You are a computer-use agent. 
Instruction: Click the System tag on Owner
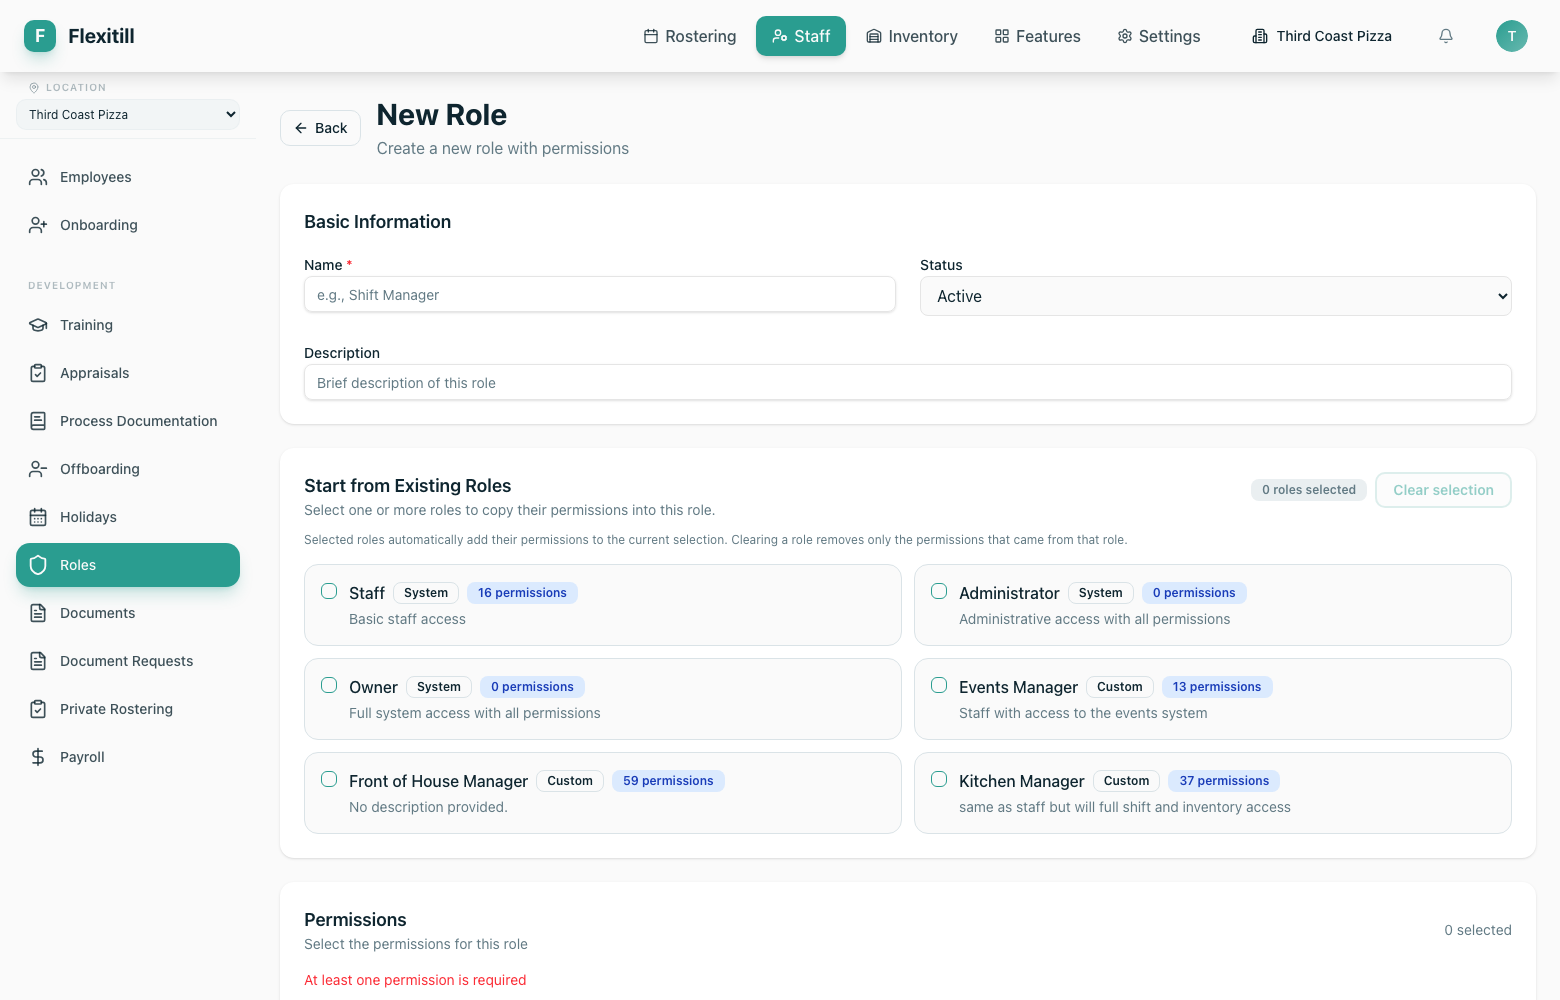(439, 687)
